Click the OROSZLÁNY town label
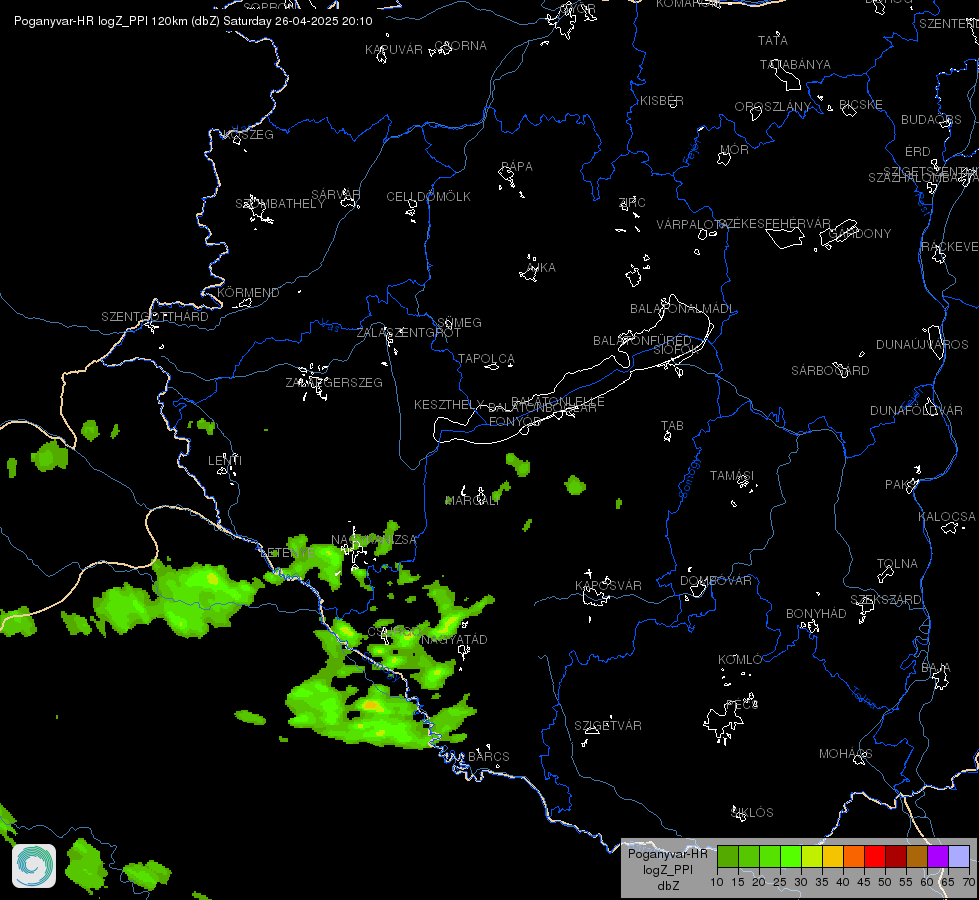The height and width of the screenshot is (900, 979). 772,107
